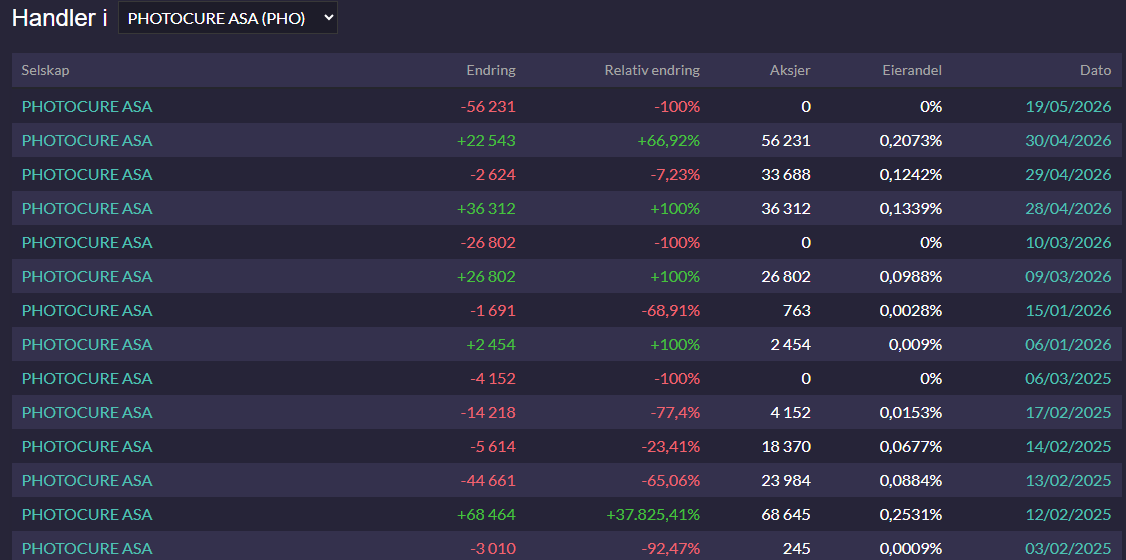Open the 10/03/2026 date link

[1069, 243]
